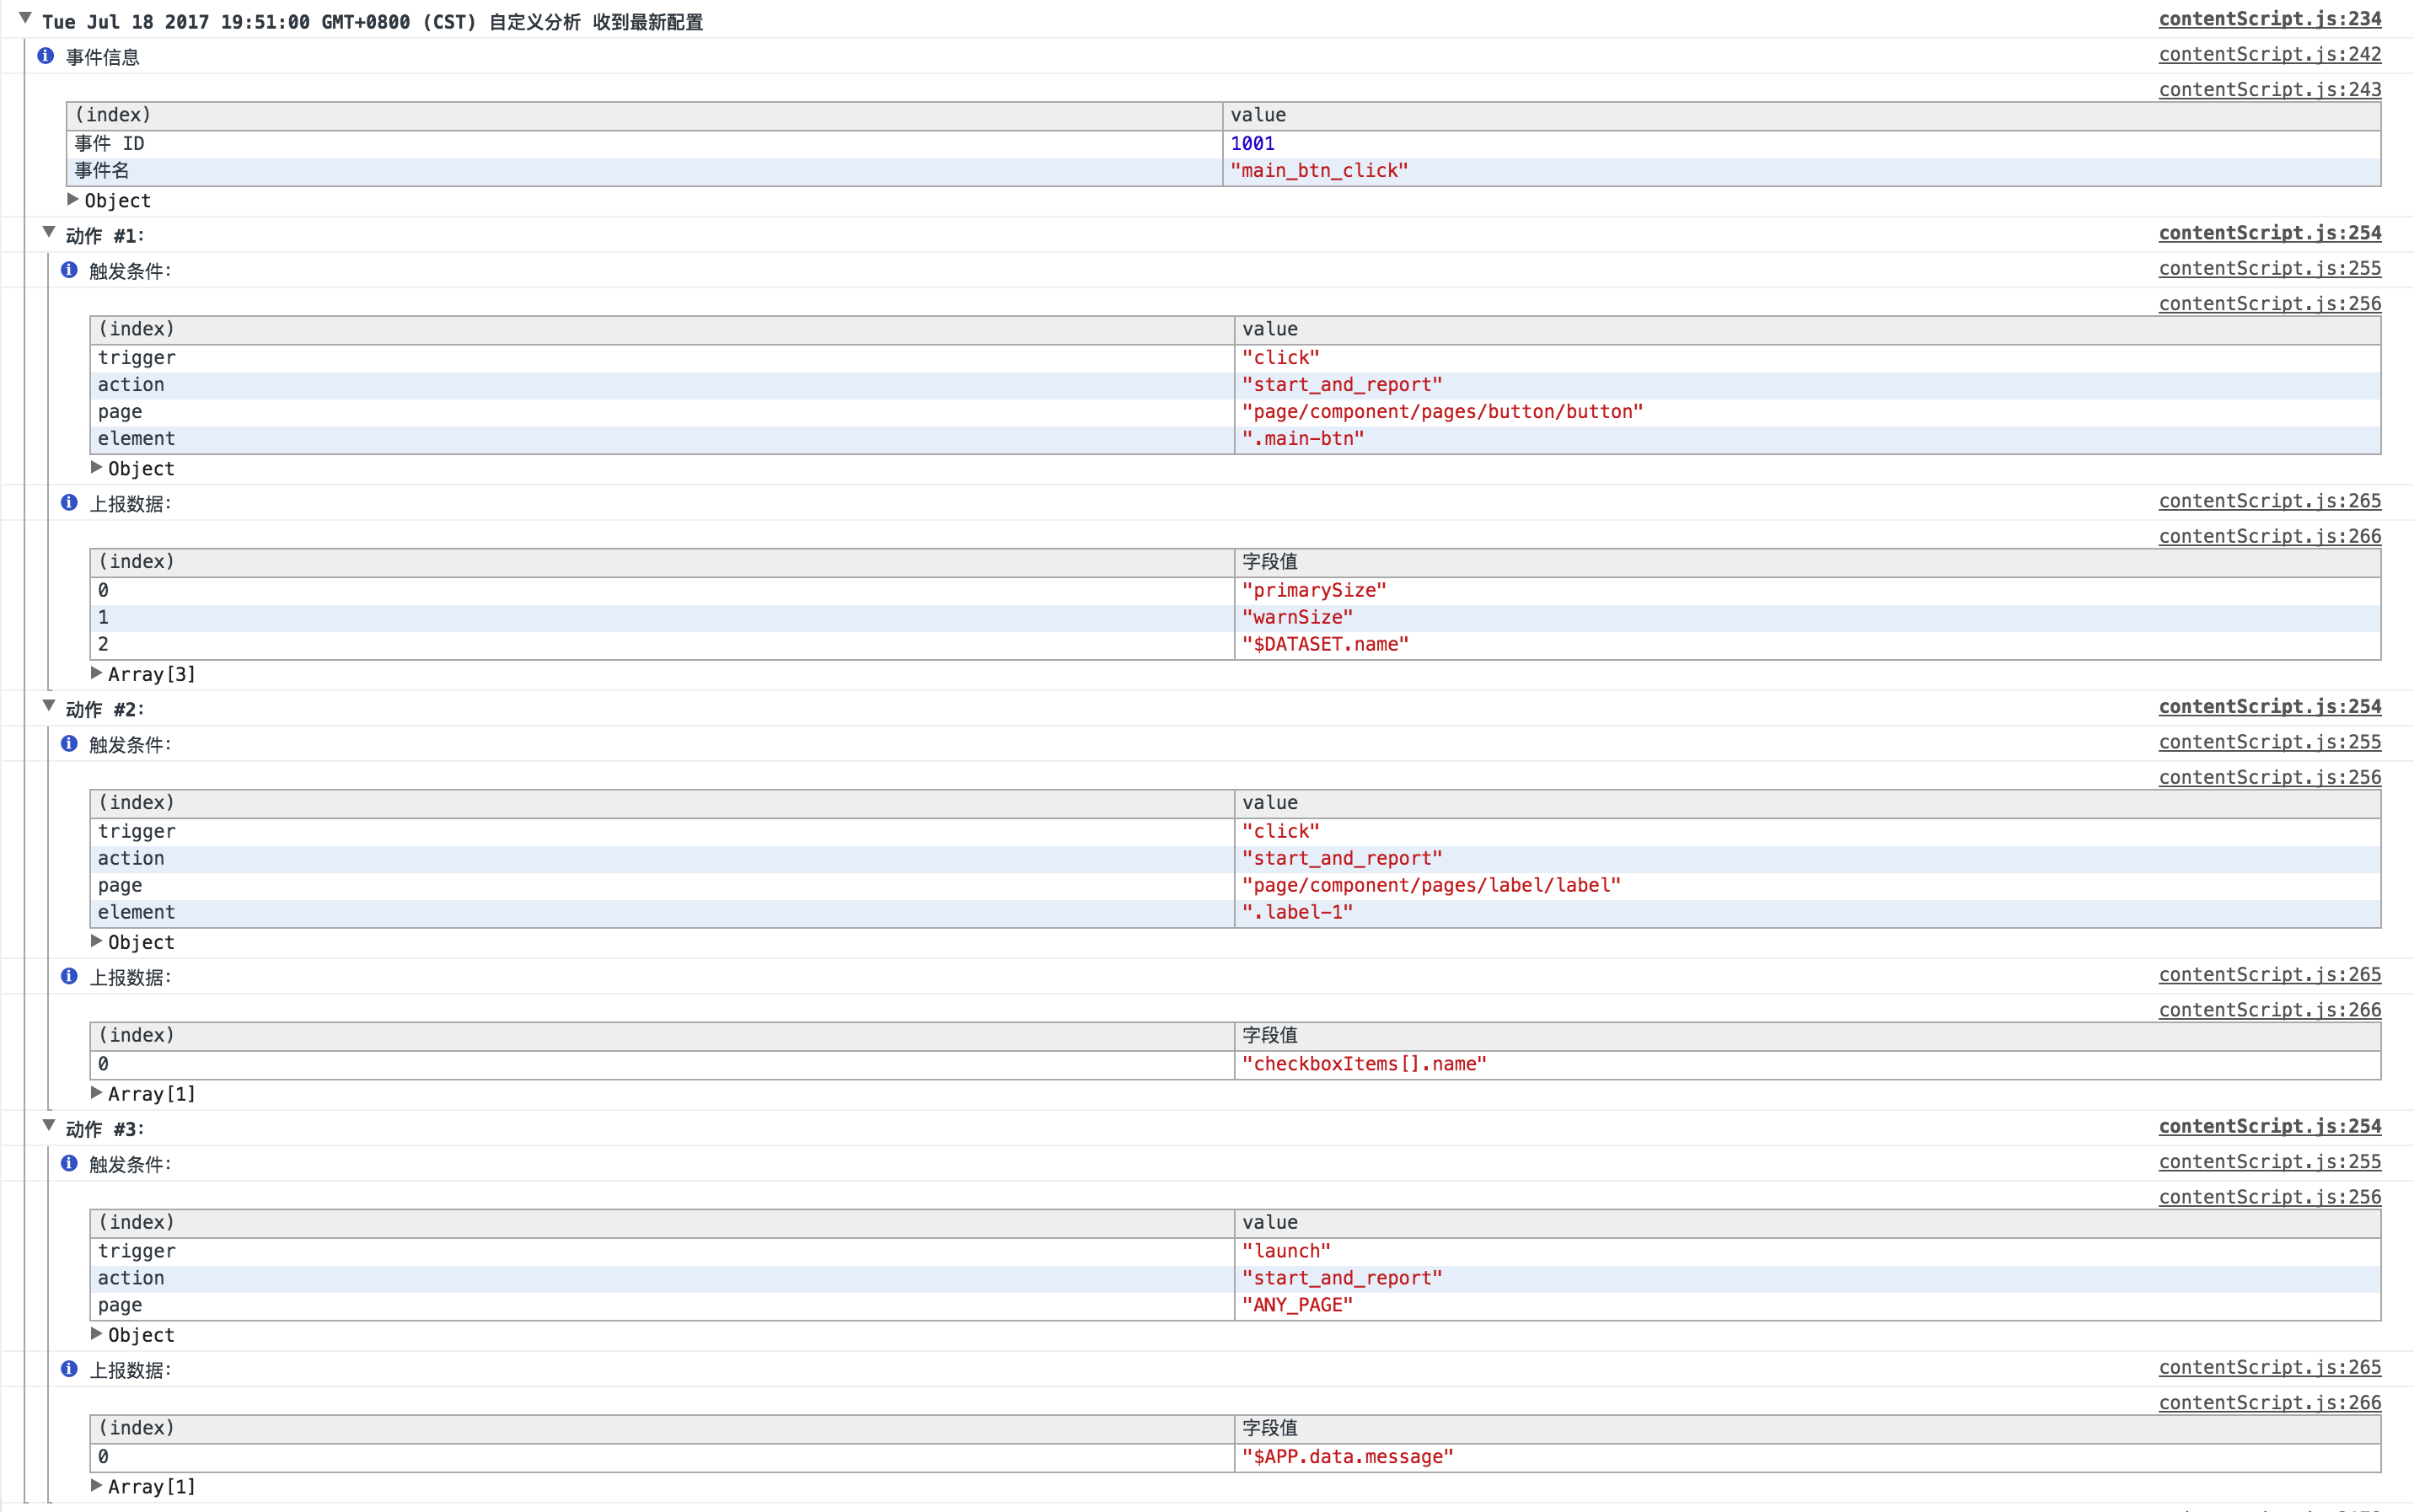Click info icon next to 动作 #1 触发条件

coord(69,270)
